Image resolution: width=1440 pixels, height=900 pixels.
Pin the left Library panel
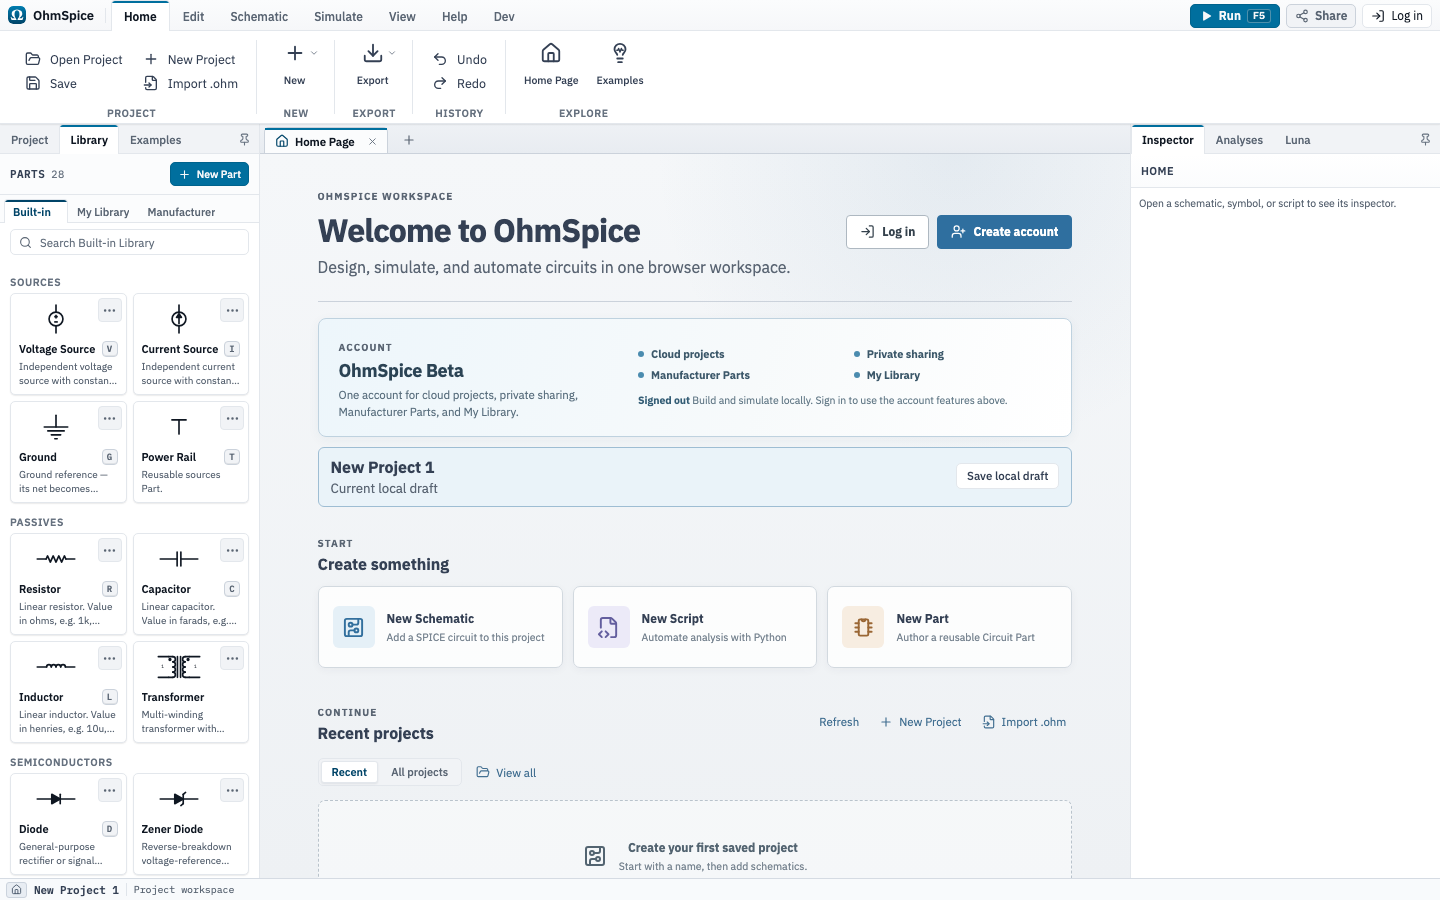[x=245, y=140]
